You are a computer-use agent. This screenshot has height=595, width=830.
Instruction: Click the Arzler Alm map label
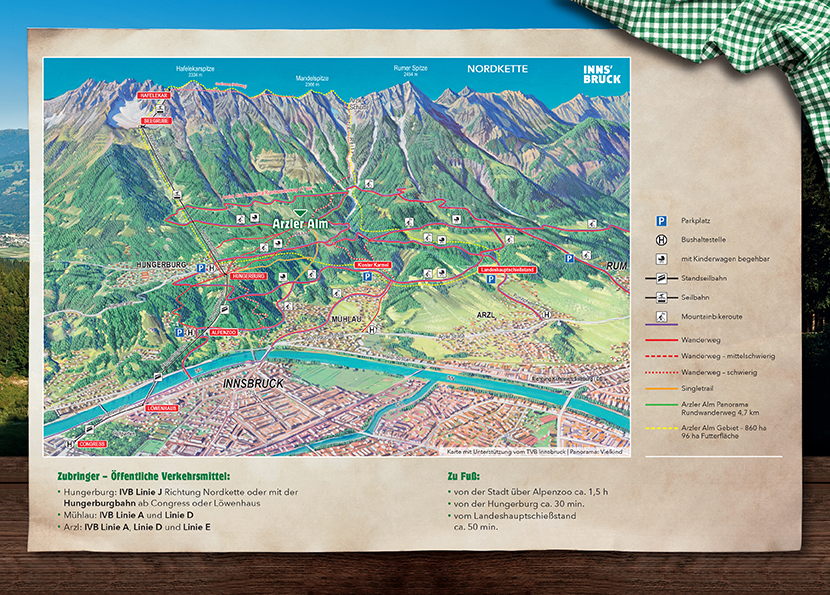click(x=300, y=224)
